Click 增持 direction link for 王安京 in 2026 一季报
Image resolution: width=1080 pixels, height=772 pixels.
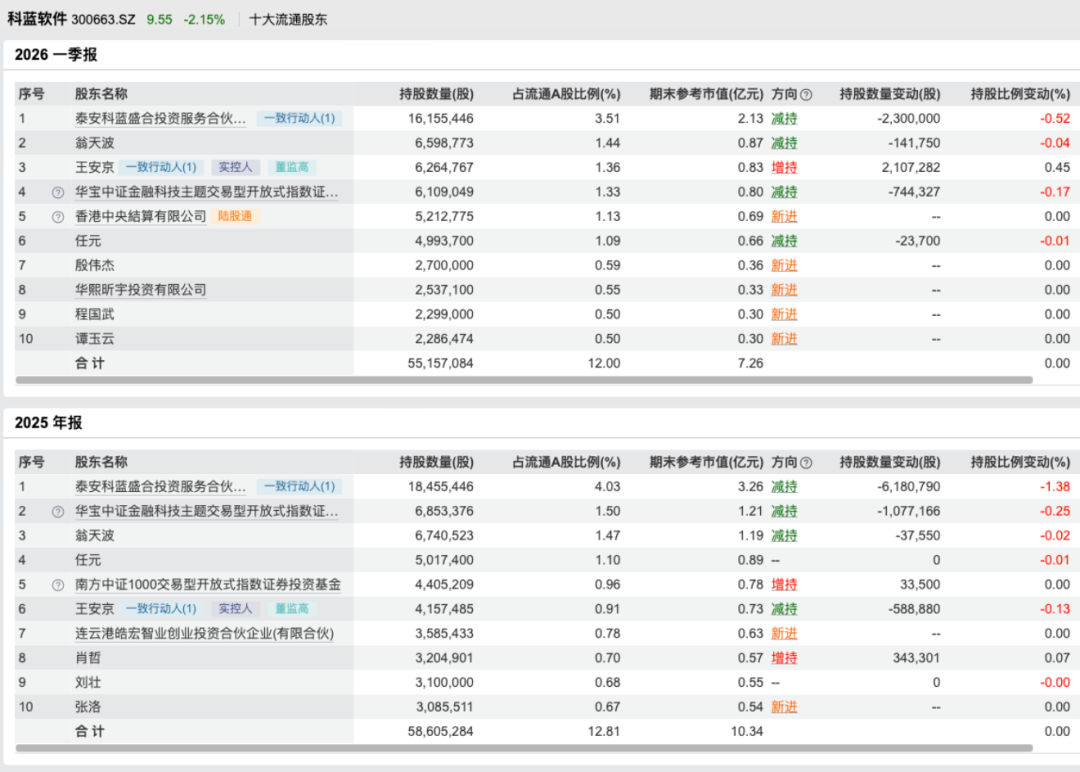click(x=784, y=167)
